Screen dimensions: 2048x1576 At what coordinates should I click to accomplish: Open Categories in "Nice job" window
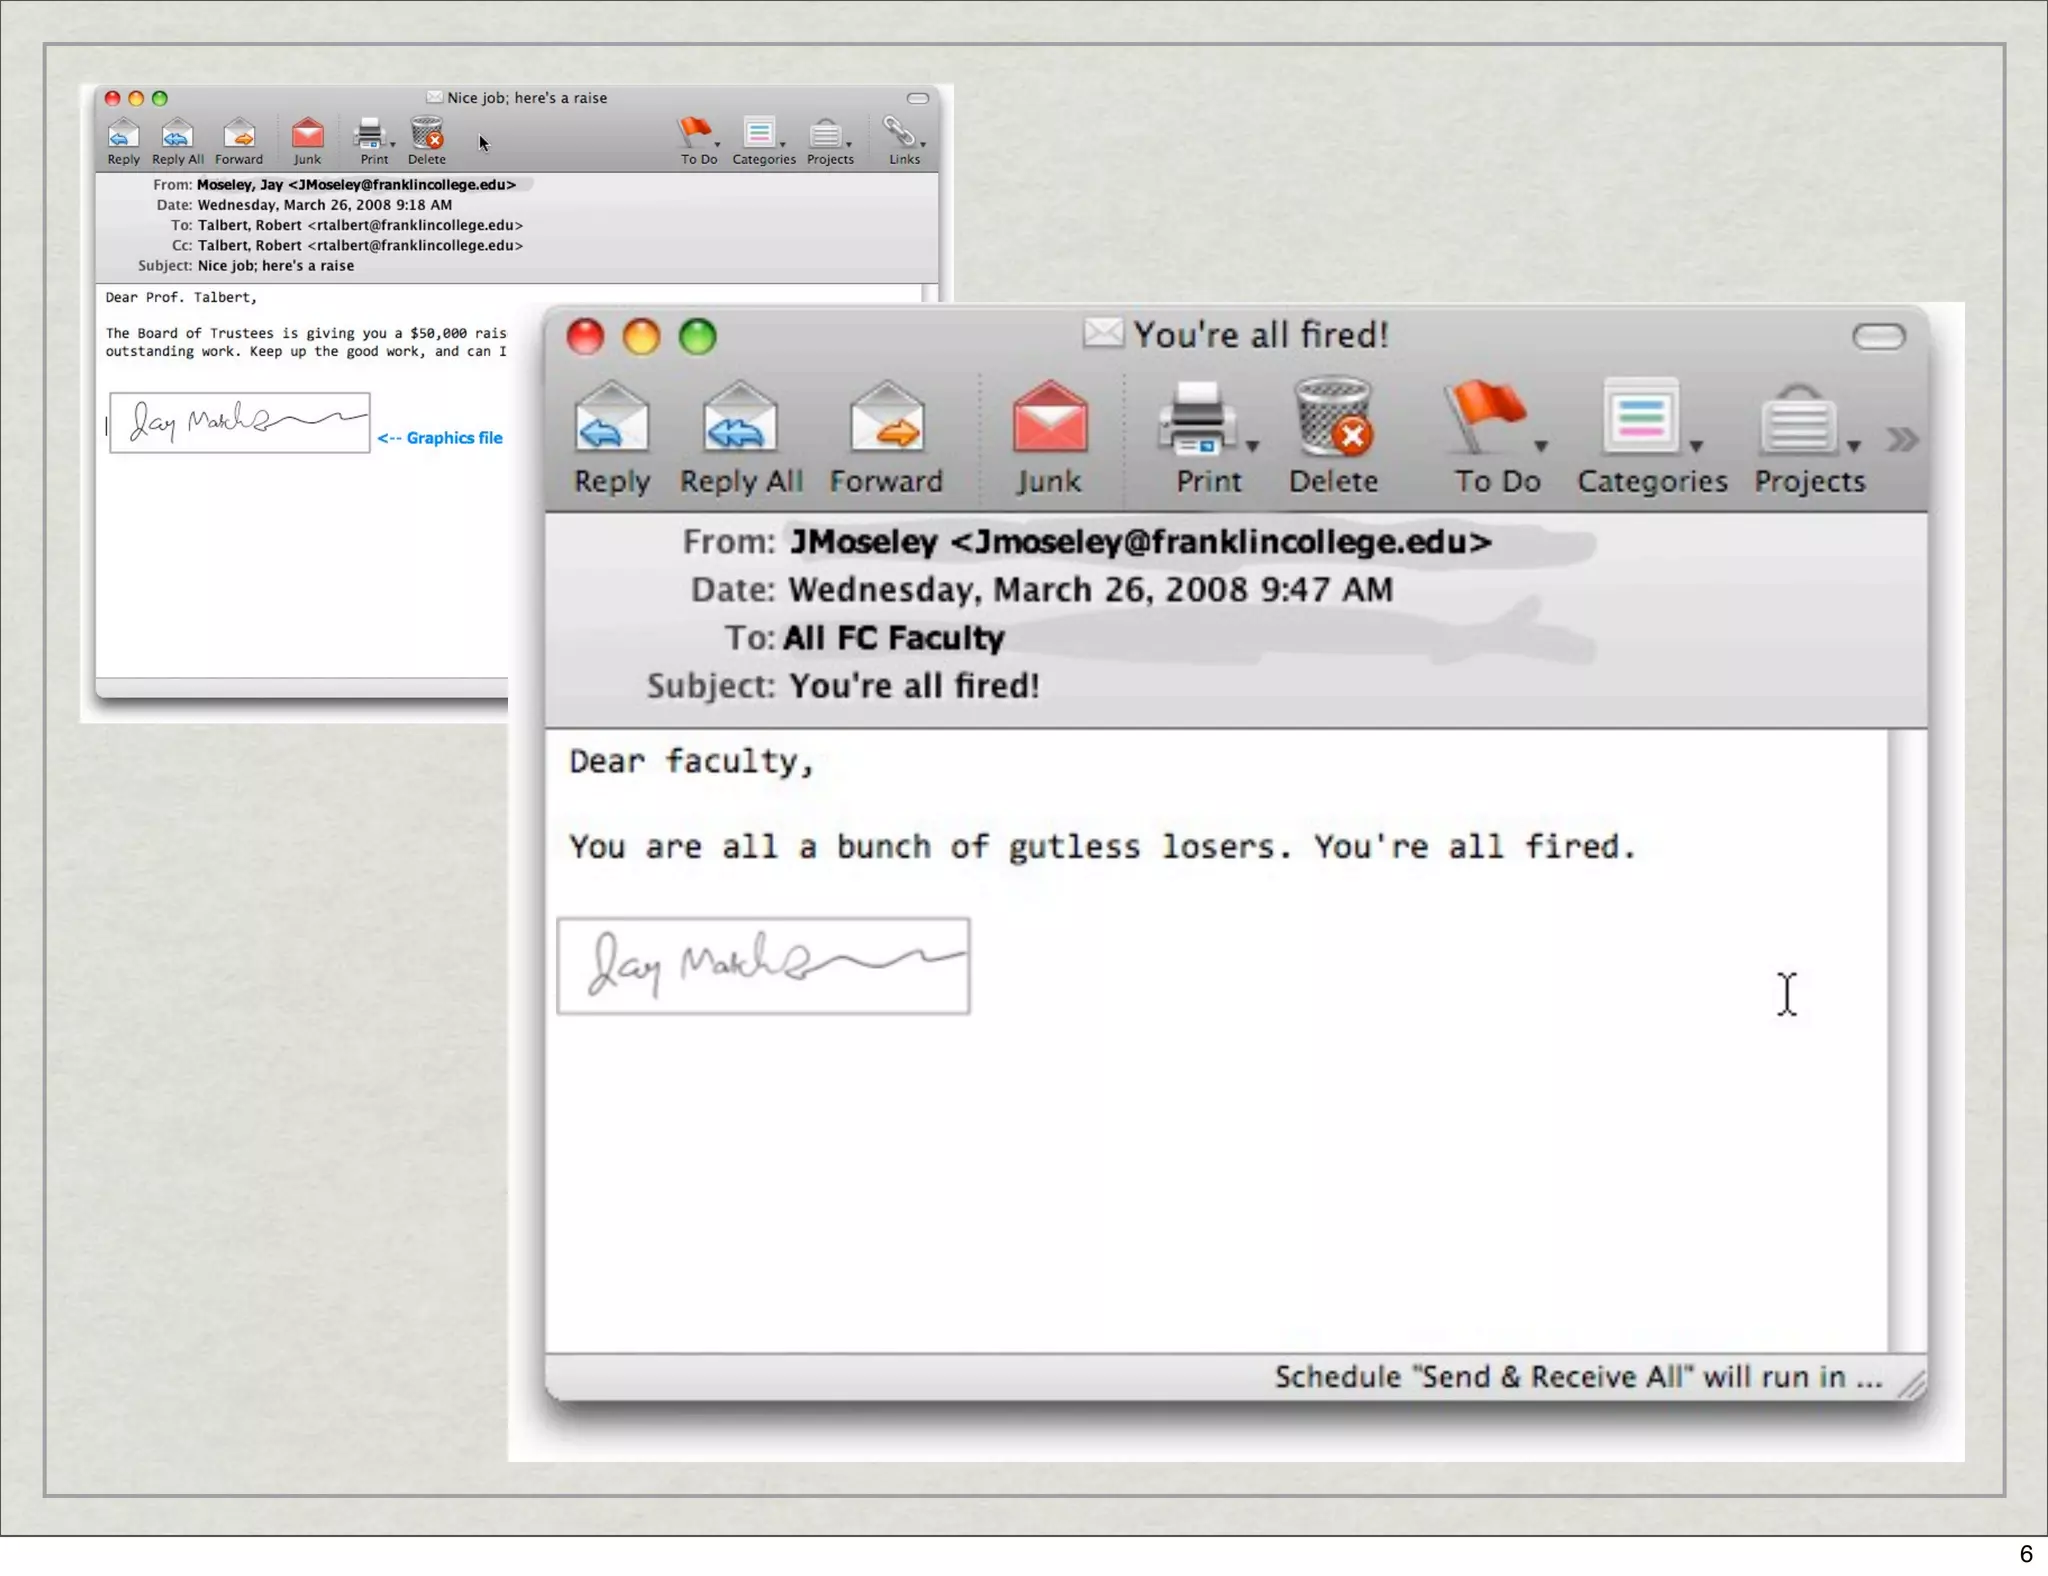pyautogui.click(x=763, y=141)
